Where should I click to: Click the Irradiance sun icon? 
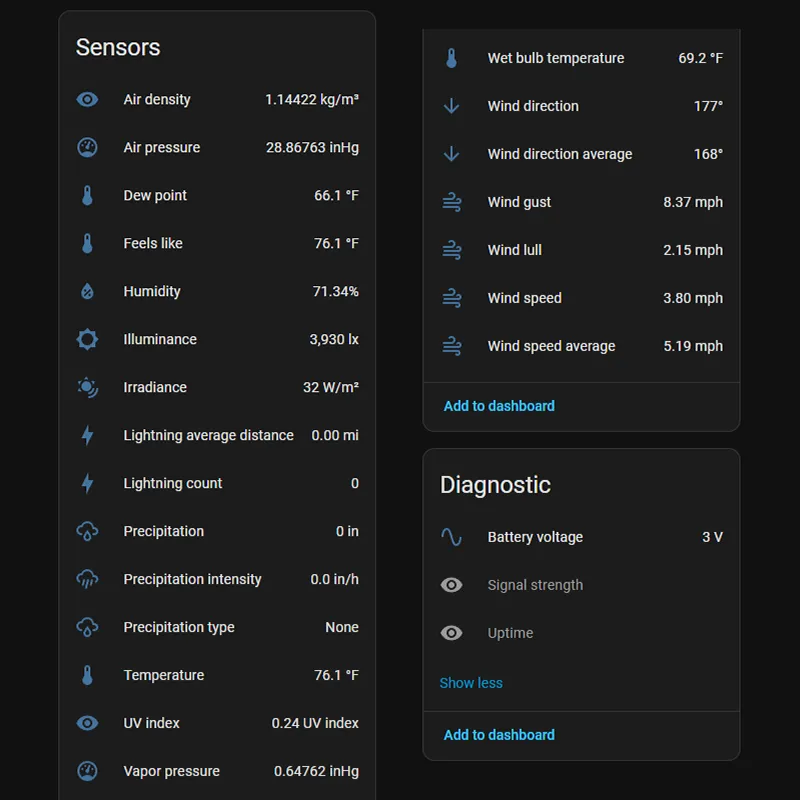point(88,387)
